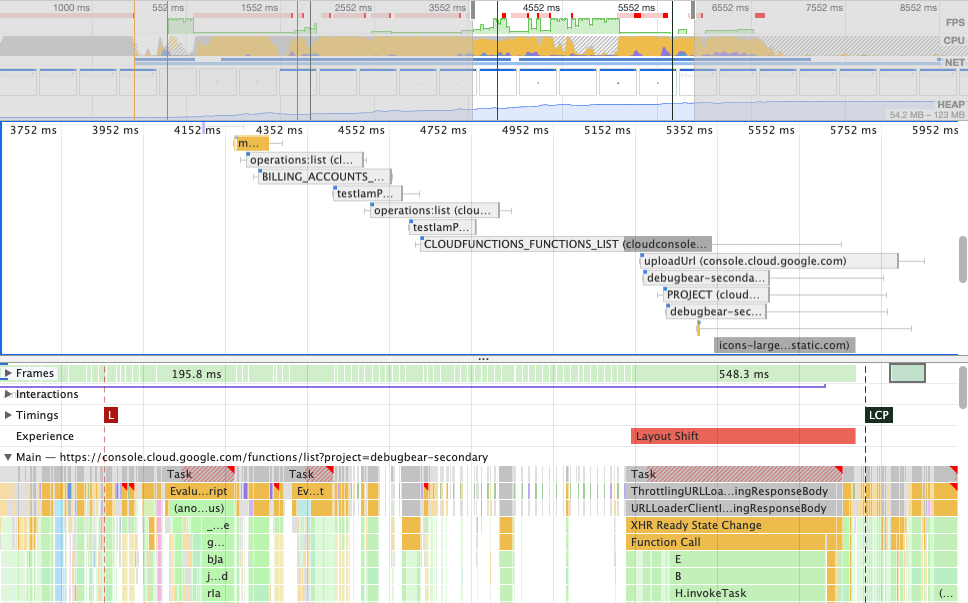Click the Experience track label
The width and height of the screenshot is (968, 603).
click(44, 436)
